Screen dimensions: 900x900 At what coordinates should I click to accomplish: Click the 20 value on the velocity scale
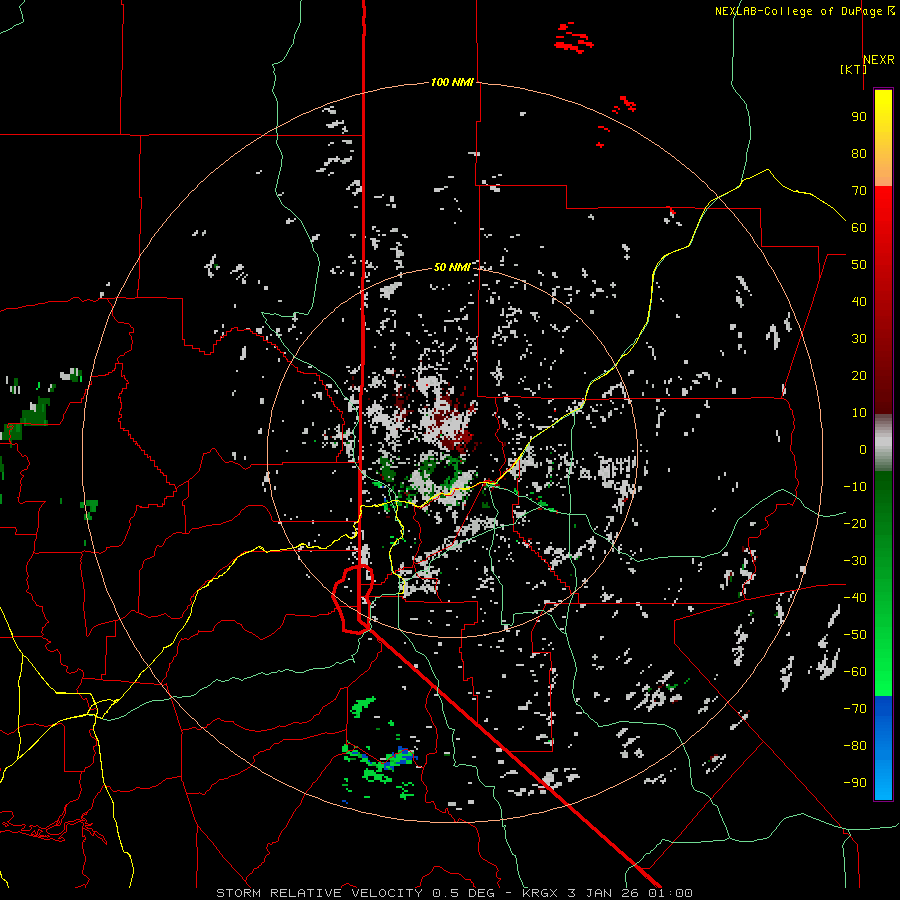click(x=859, y=376)
